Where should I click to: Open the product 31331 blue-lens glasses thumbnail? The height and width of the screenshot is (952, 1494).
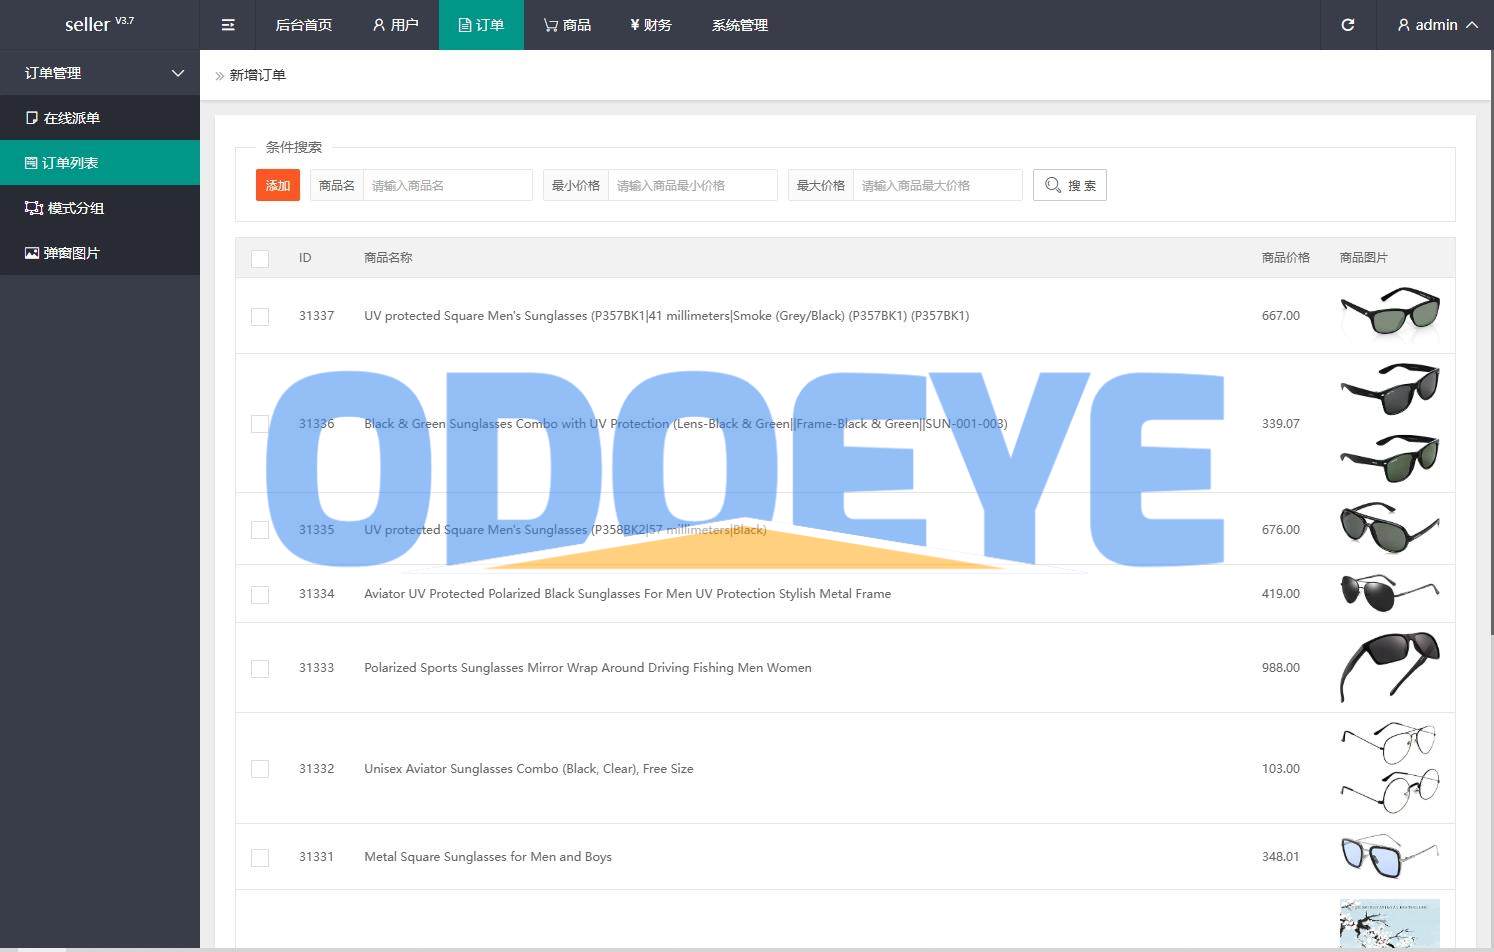point(1390,856)
